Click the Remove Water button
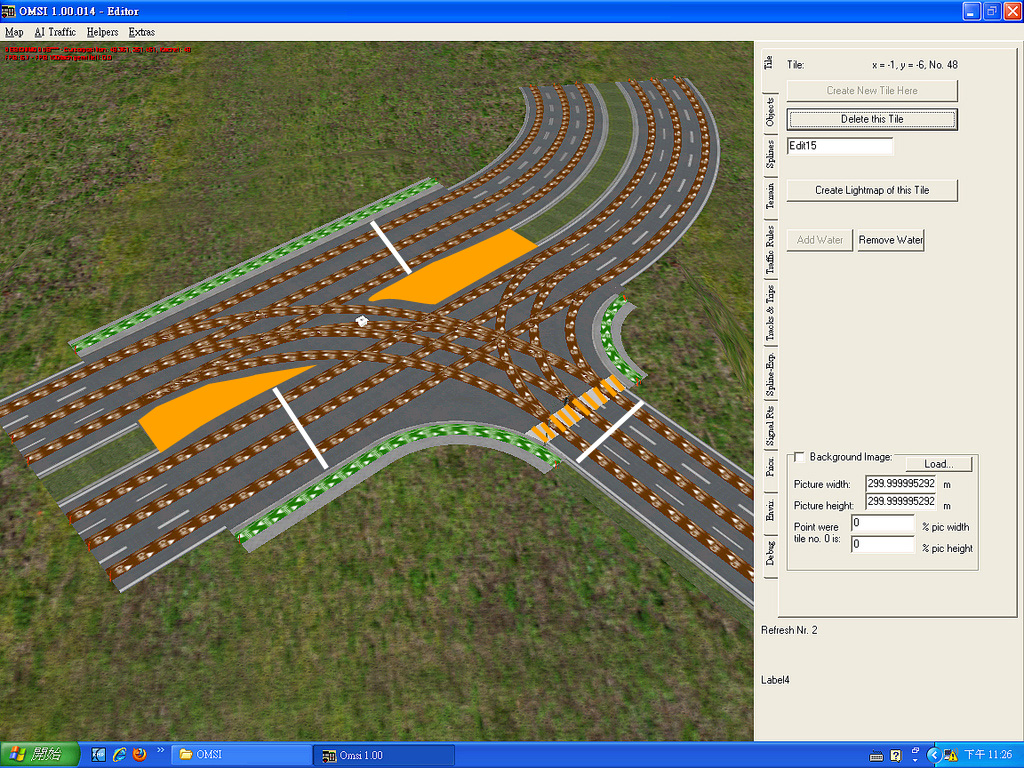Image resolution: width=1024 pixels, height=768 pixels. [891, 240]
